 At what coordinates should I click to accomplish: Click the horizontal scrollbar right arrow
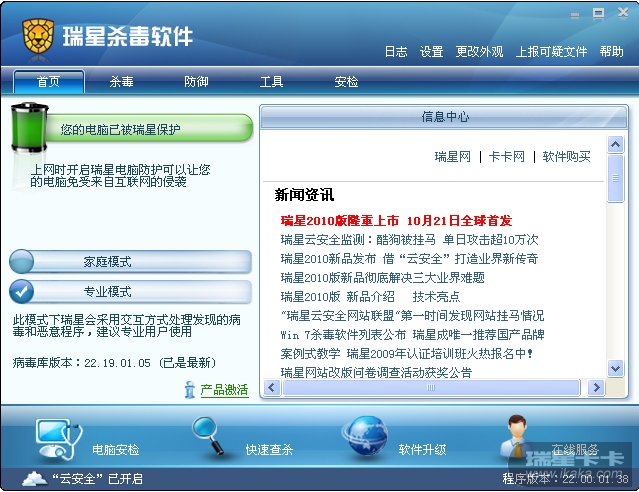click(596, 387)
